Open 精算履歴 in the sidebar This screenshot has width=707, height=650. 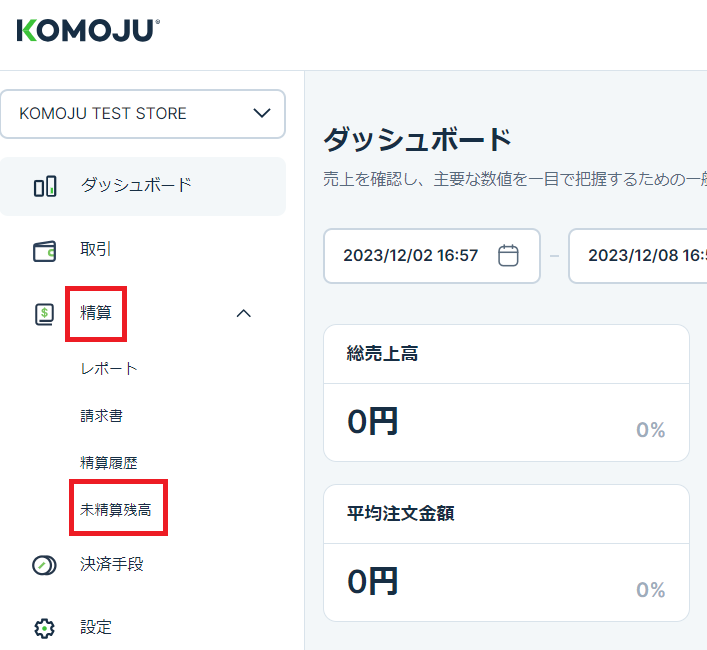109,463
